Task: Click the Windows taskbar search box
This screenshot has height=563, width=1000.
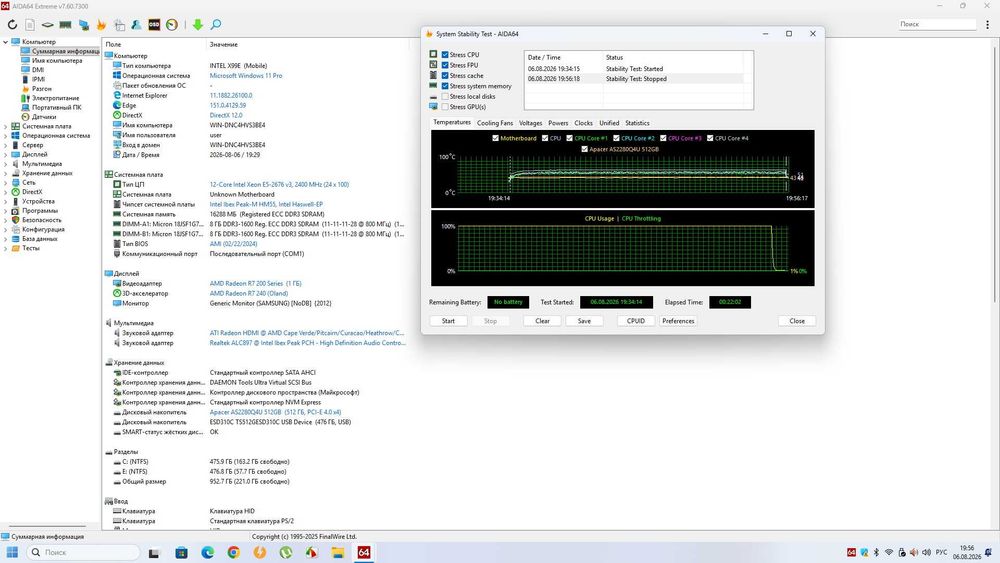Action: pyautogui.click(x=83, y=552)
